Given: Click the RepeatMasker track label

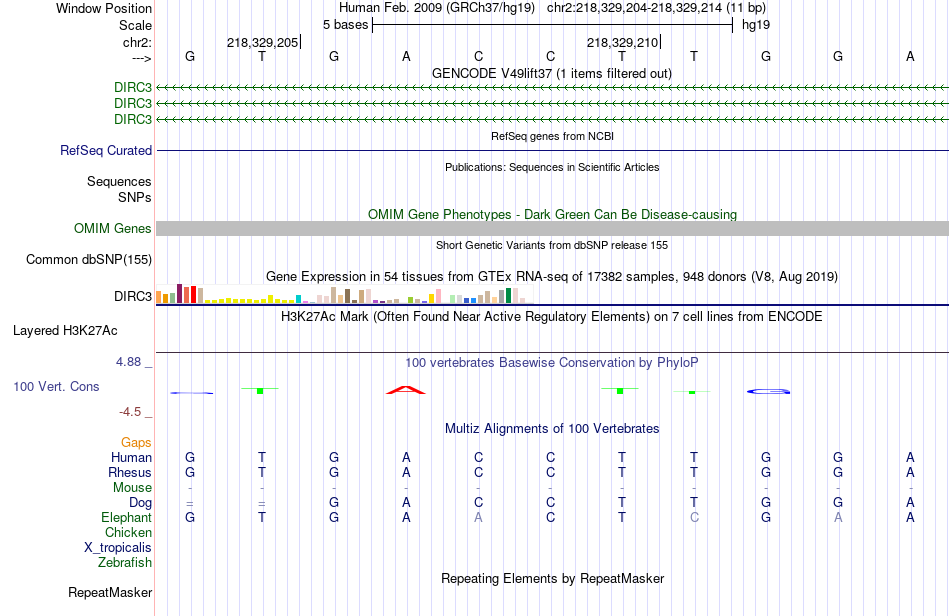Looking at the screenshot, I should point(110,592).
